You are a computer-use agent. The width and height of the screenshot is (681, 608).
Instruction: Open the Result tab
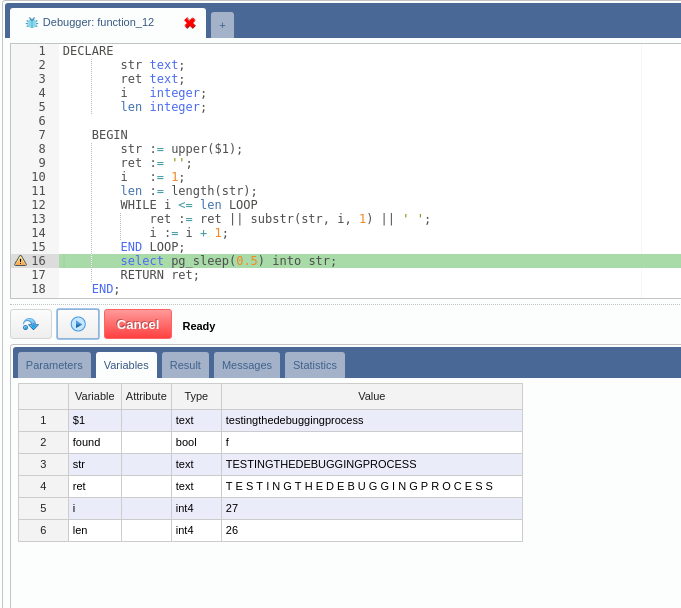(185, 365)
